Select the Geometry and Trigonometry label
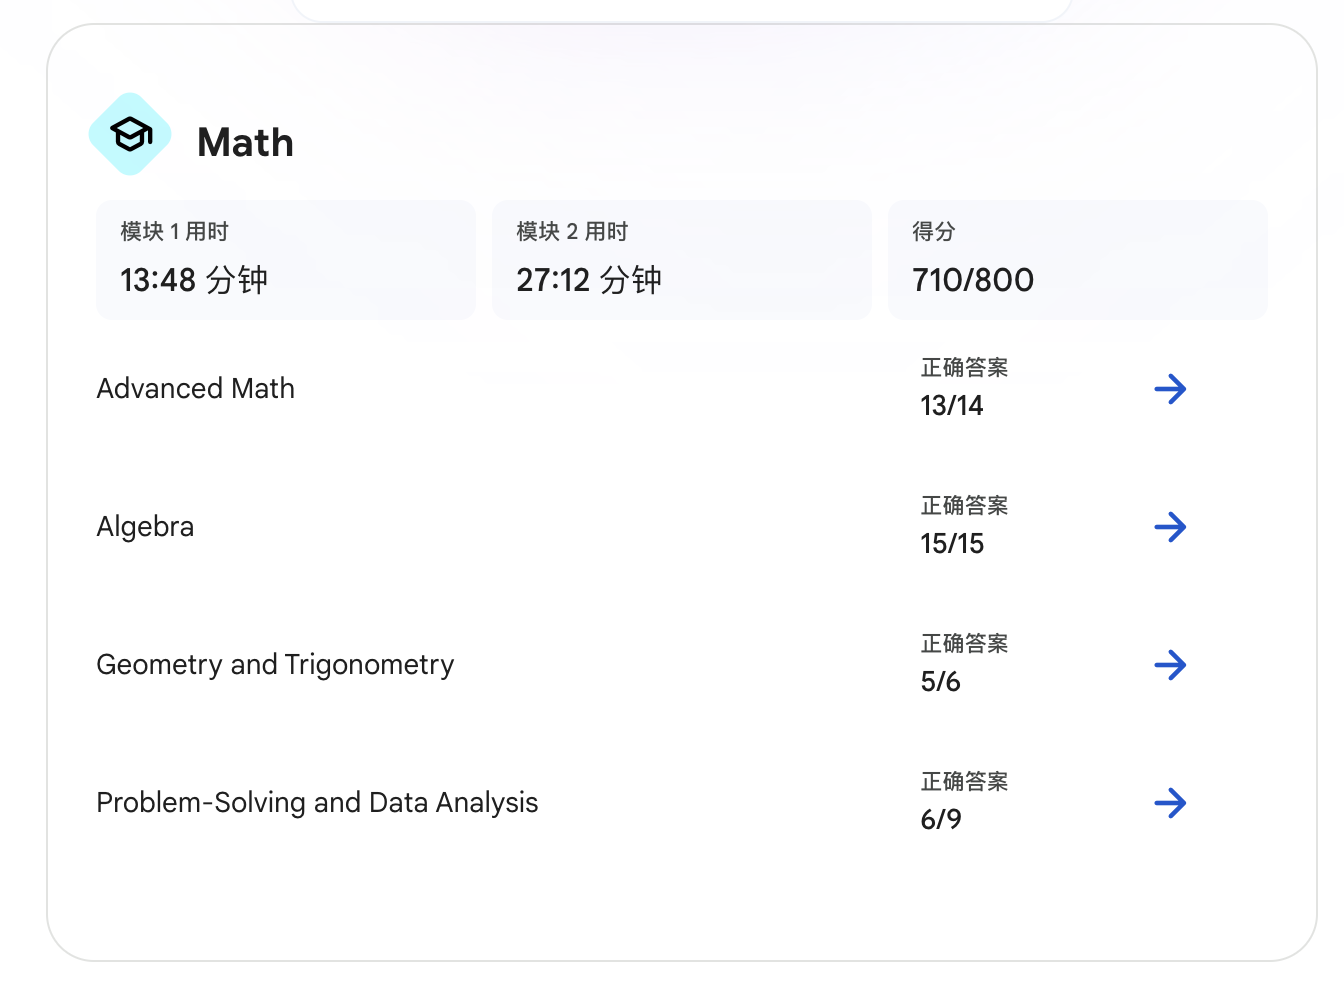The width and height of the screenshot is (1344, 988). coord(275,665)
